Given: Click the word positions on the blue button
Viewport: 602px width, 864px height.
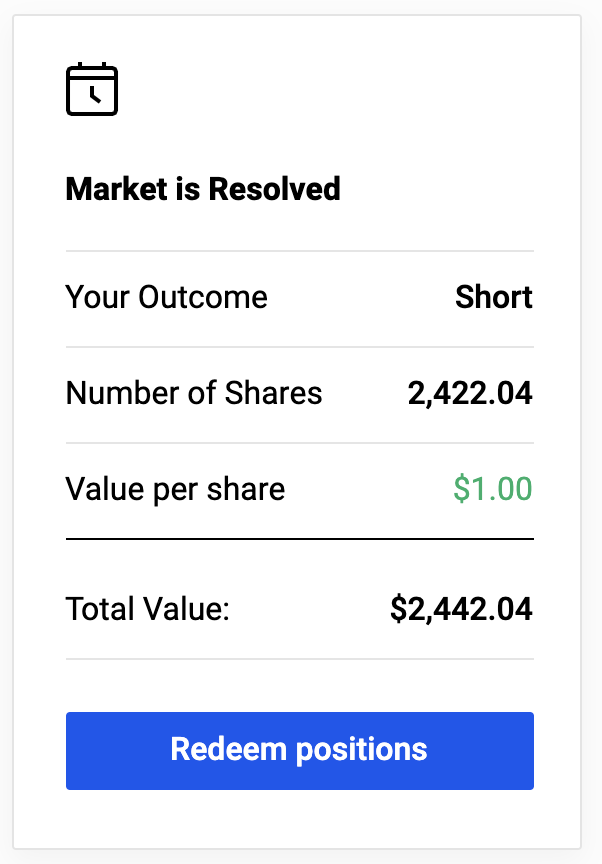Looking at the screenshot, I should [362, 750].
